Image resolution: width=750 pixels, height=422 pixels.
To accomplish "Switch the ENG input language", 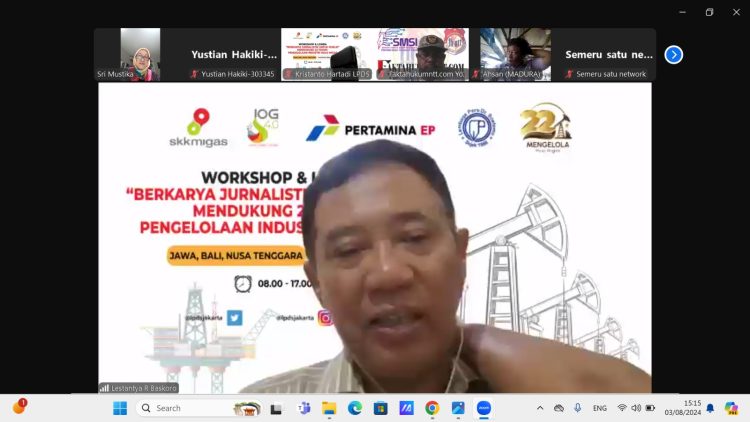I will click(600, 408).
